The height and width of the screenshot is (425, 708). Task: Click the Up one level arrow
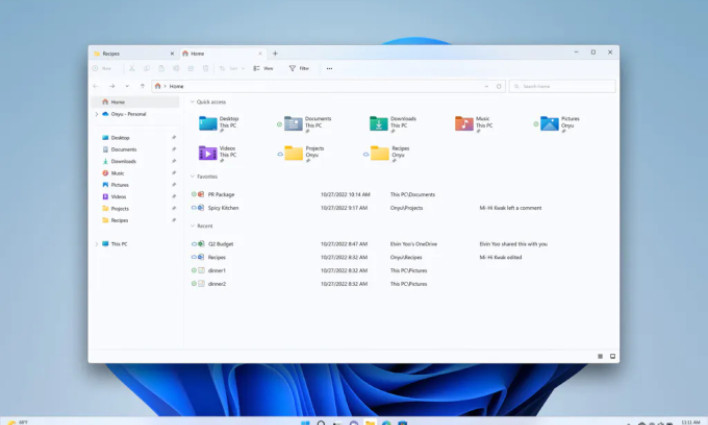point(142,86)
